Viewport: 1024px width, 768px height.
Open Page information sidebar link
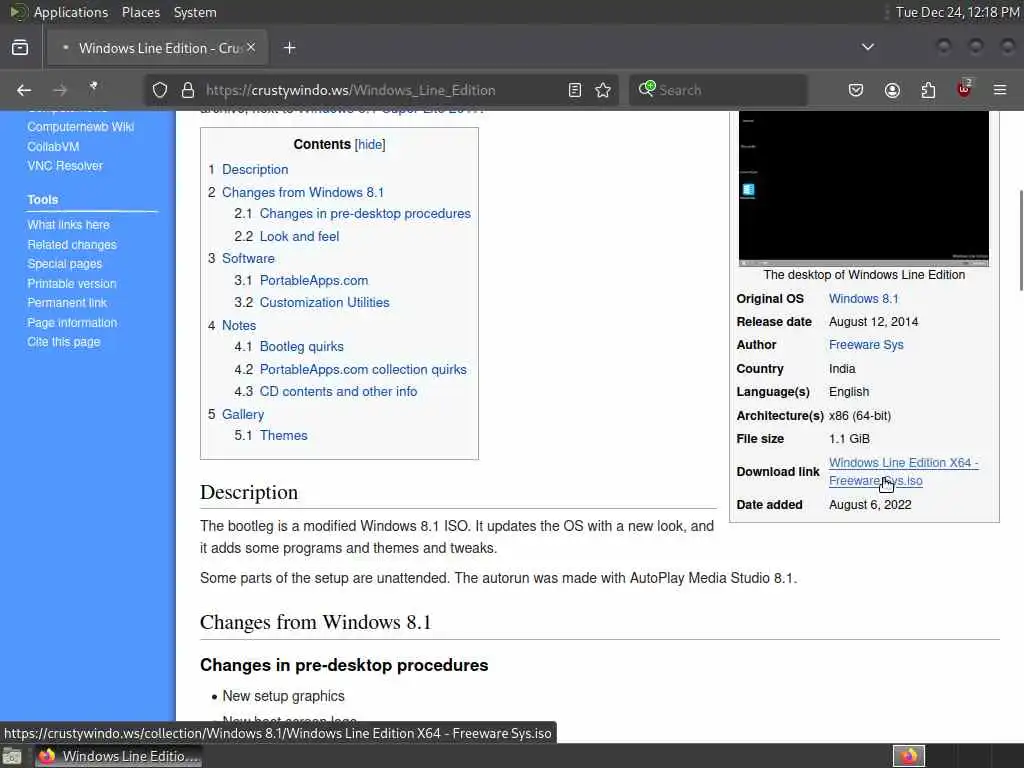(x=72, y=323)
